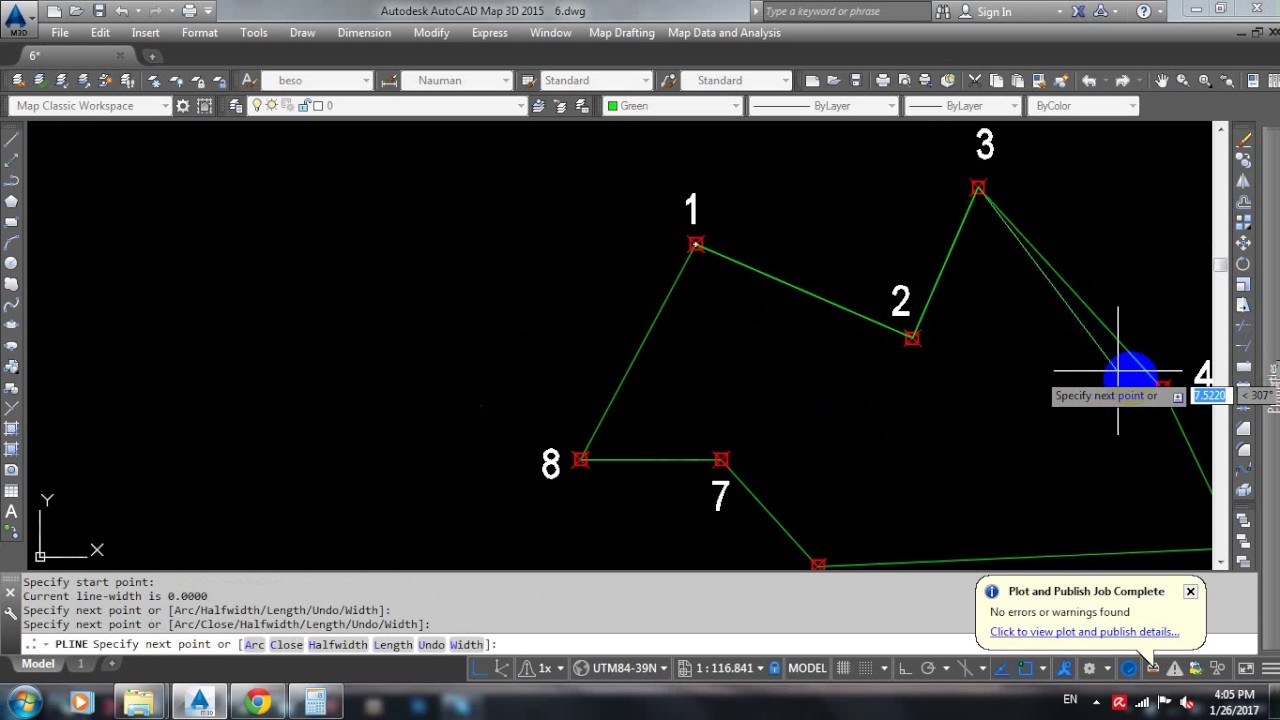This screenshot has height=720, width=1280.
Task: Open the Format menu
Action: [199, 32]
